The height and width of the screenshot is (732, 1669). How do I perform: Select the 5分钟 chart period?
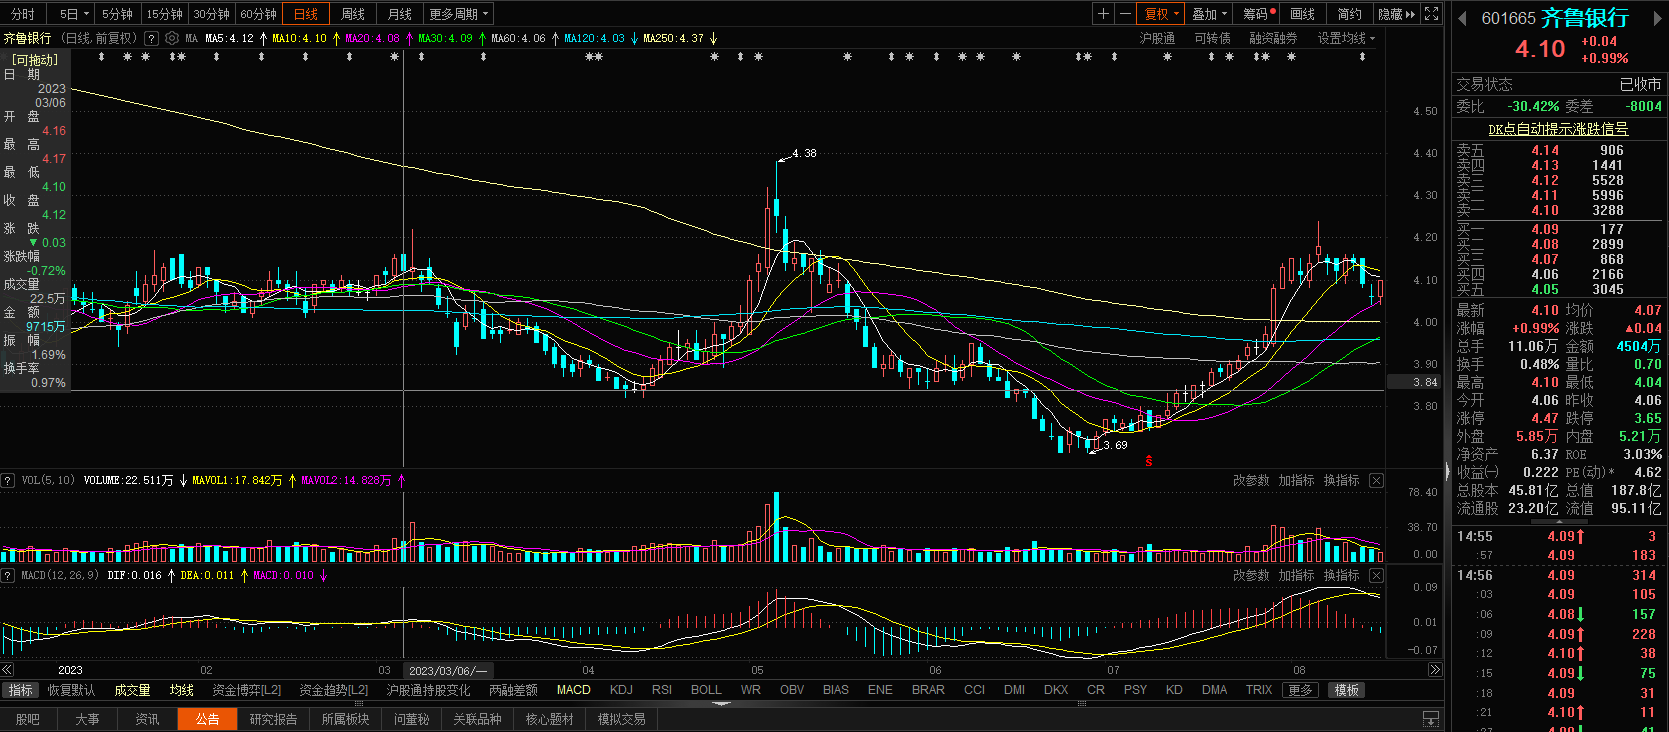(x=117, y=14)
